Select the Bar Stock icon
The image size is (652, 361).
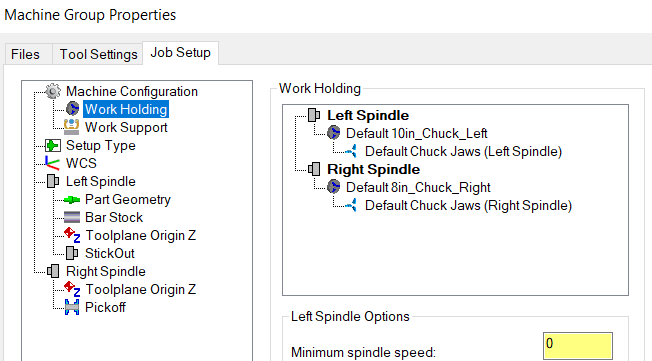72,218
